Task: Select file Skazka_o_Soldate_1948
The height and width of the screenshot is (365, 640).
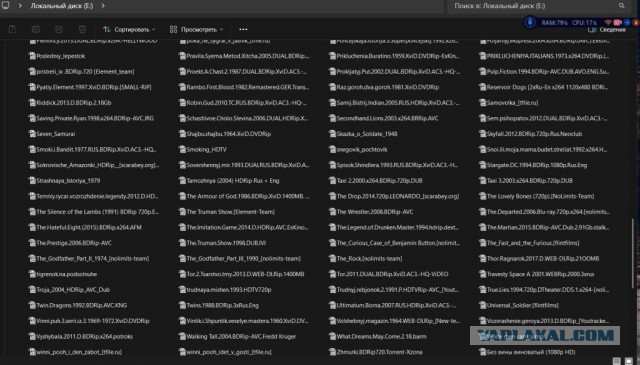Action: pos(363,134)
